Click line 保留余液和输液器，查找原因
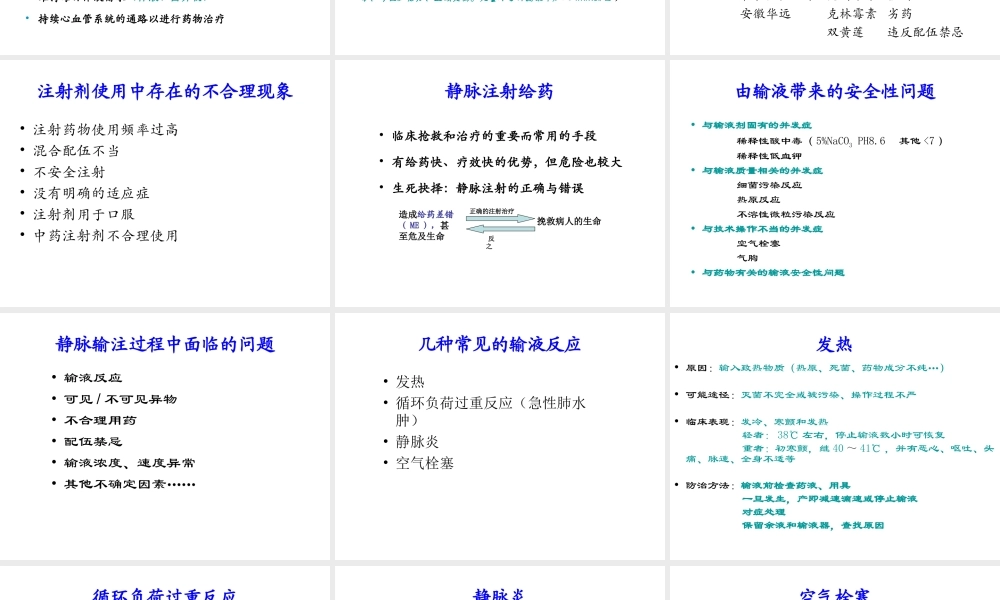 click(x=813, y=526)
